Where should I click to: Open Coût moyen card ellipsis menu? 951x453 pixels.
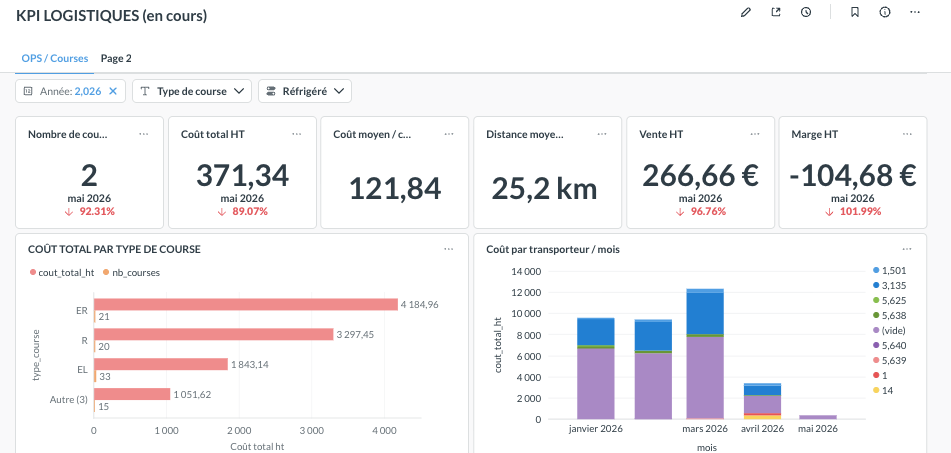(449, 134)
